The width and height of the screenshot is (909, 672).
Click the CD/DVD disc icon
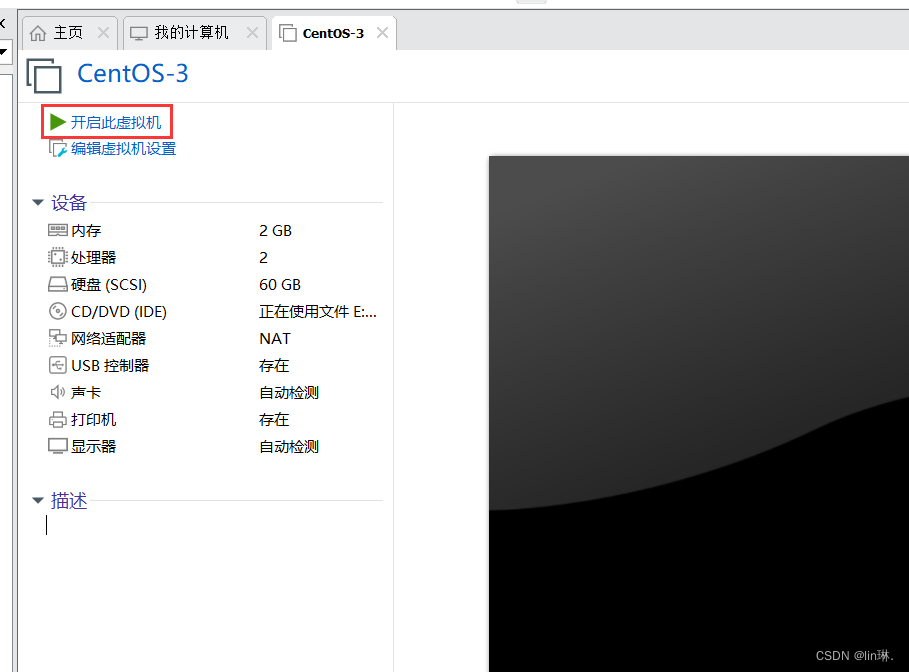[57, 311]
